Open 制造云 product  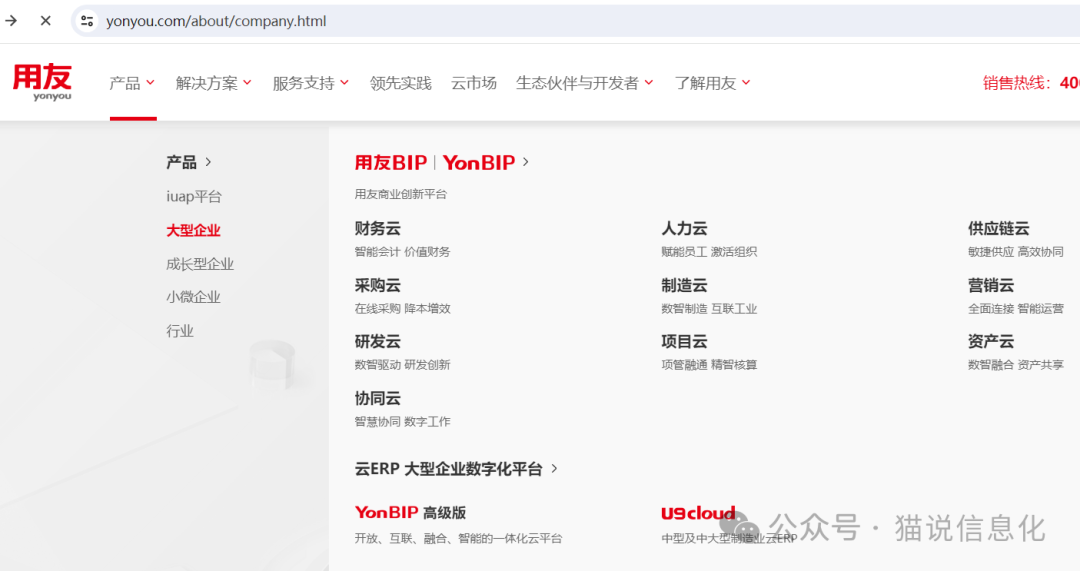click(684, 285)
